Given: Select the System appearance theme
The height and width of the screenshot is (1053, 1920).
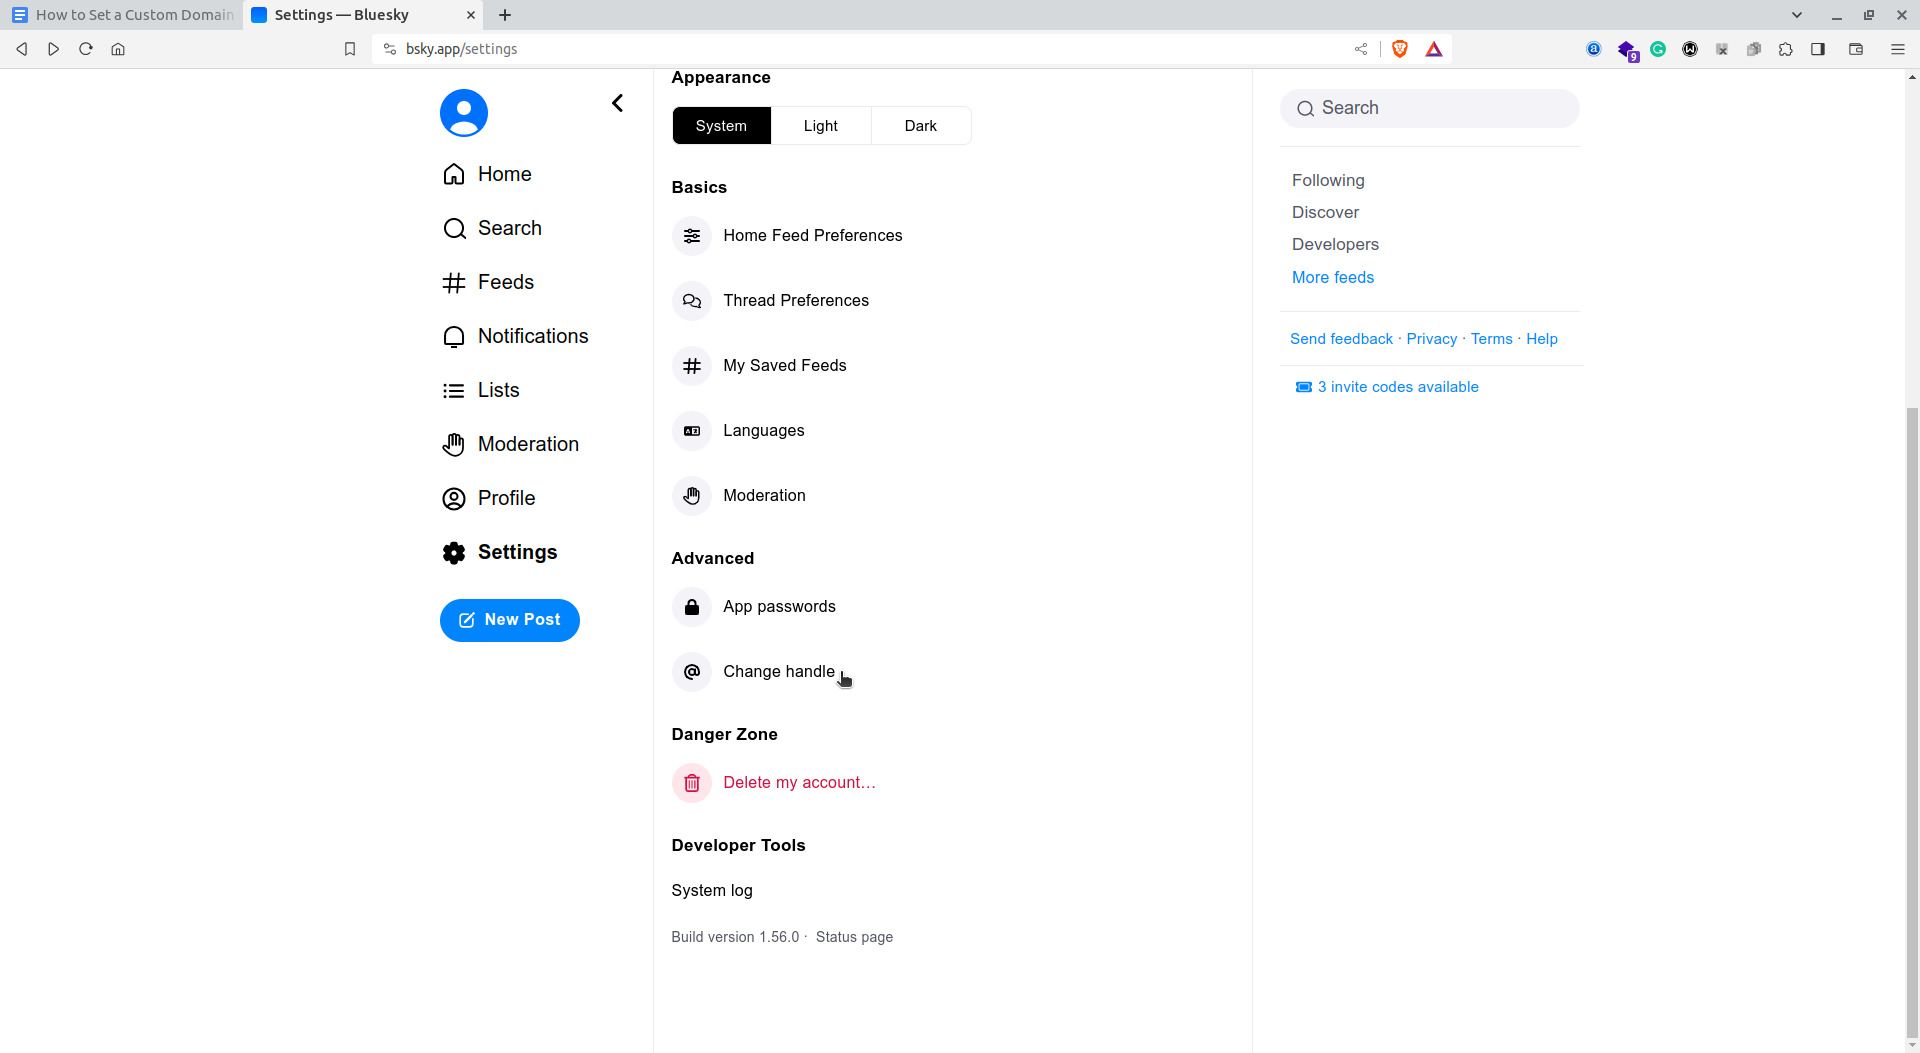Looking at the screenshot, I should point(722,125).
